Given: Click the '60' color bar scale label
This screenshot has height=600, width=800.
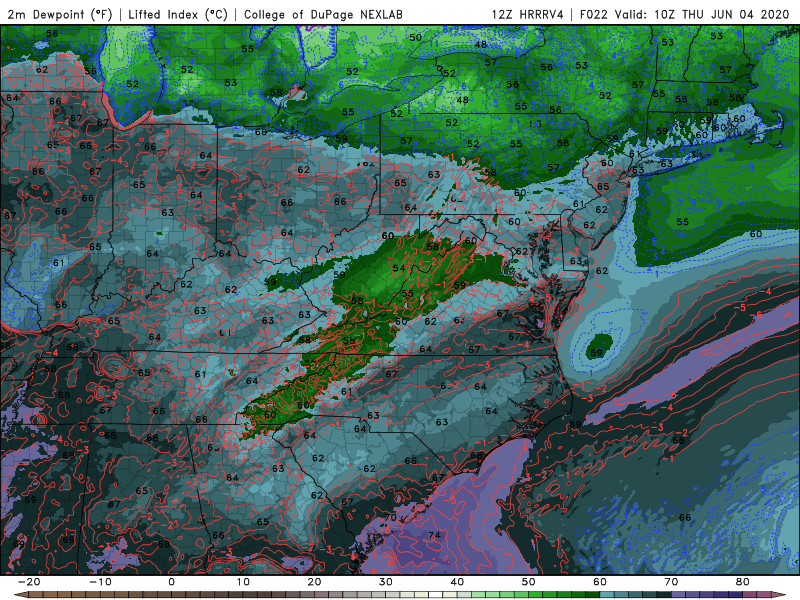Looking at the screenshot, I should [600, 582].
